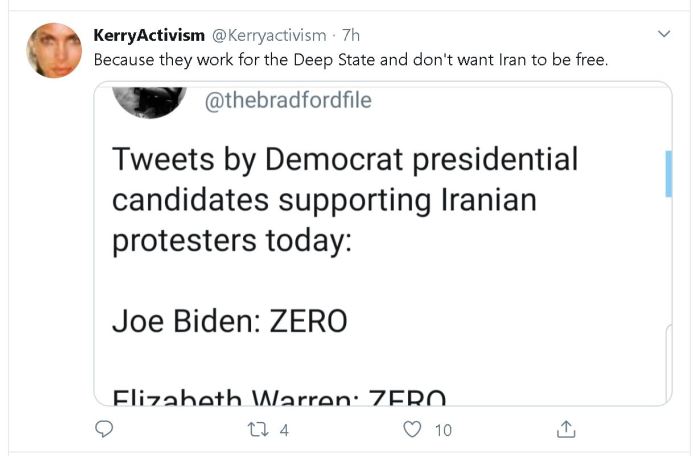
Task: Click the blue scrollbar thumb in the image
Action: click(x=667, y=173)
